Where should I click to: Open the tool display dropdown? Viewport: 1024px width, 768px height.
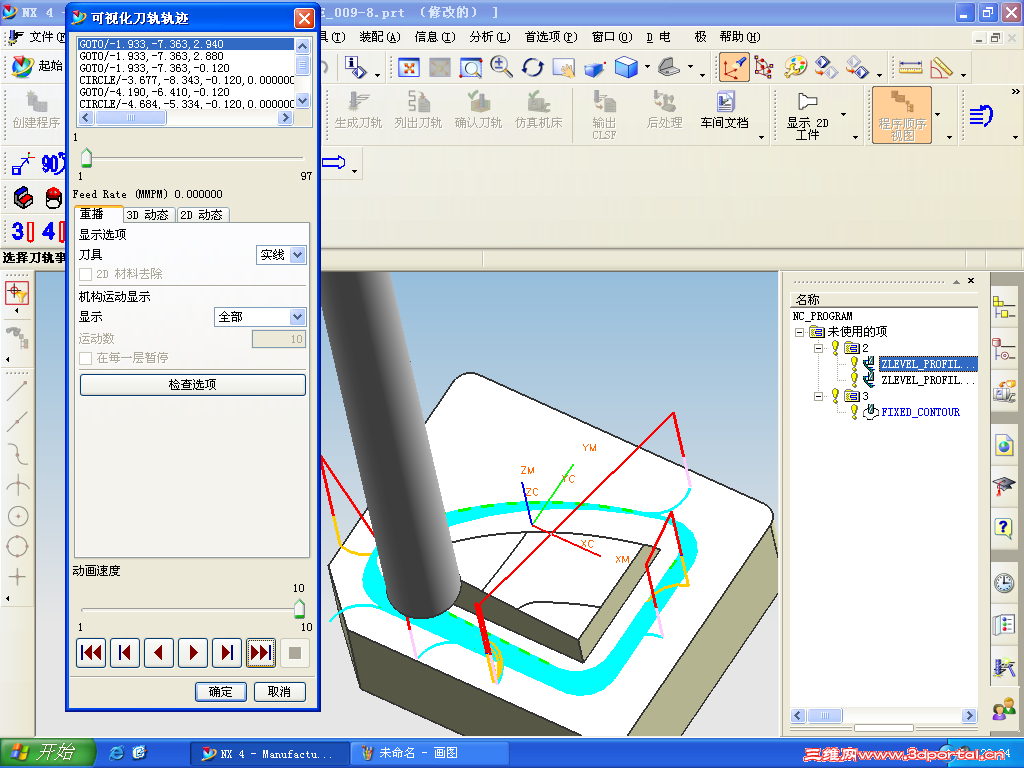pos(297,255)
